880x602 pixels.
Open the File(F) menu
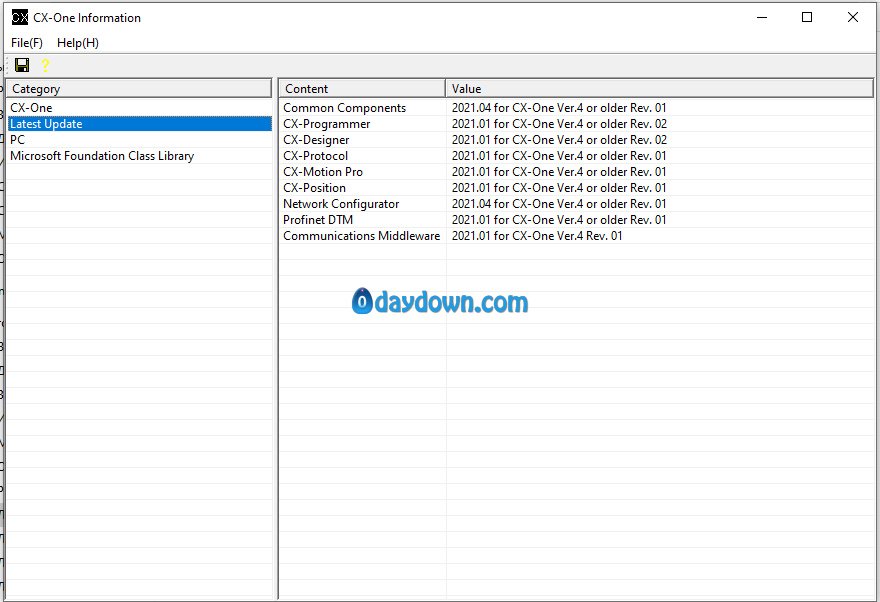click(27, 43)
